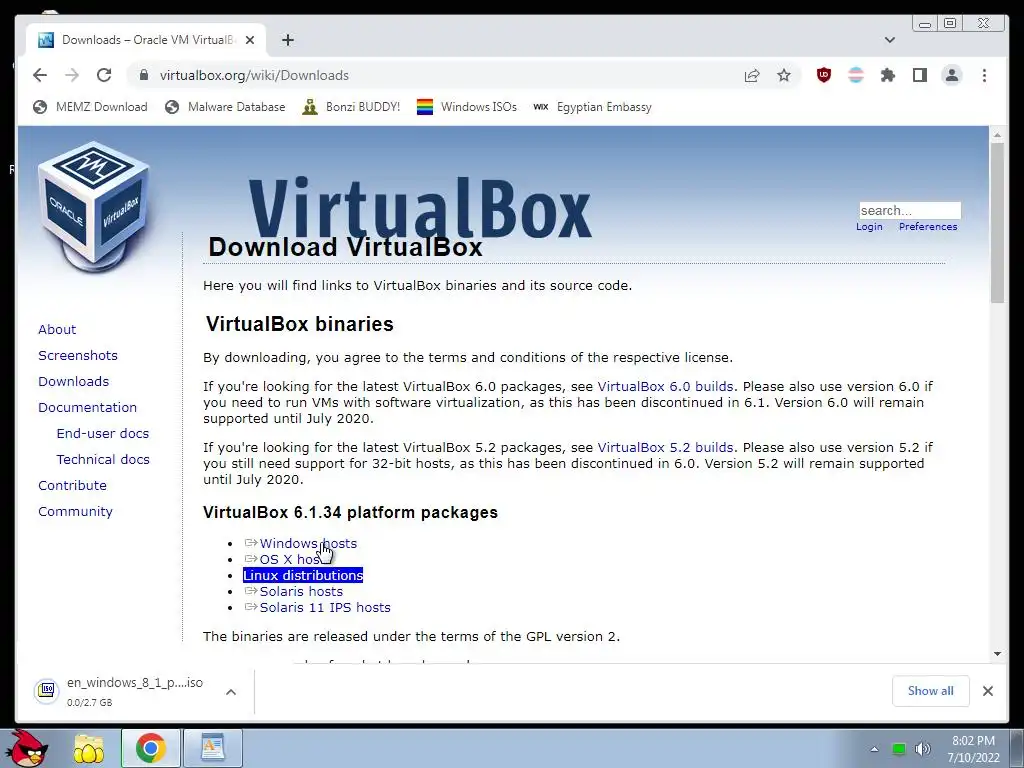The width and height of the screenshot is (1024, 768).
Task: Open the Chrome three-dot menu
Action: click(984, 75)
